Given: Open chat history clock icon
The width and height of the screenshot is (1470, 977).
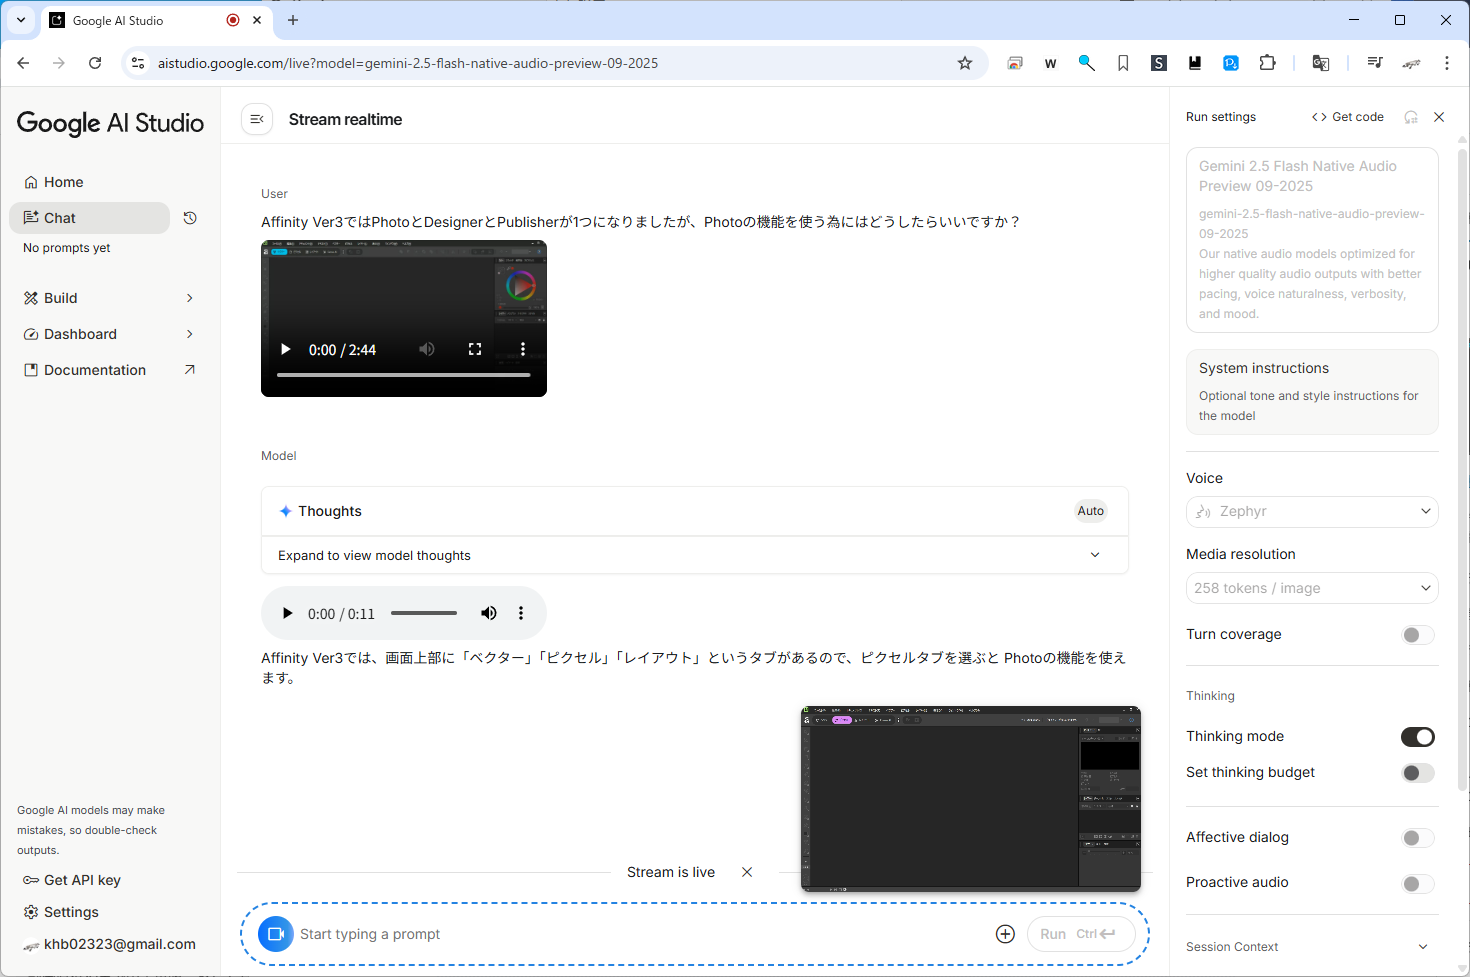Looking at the screenshot, I should pos(190,218).
